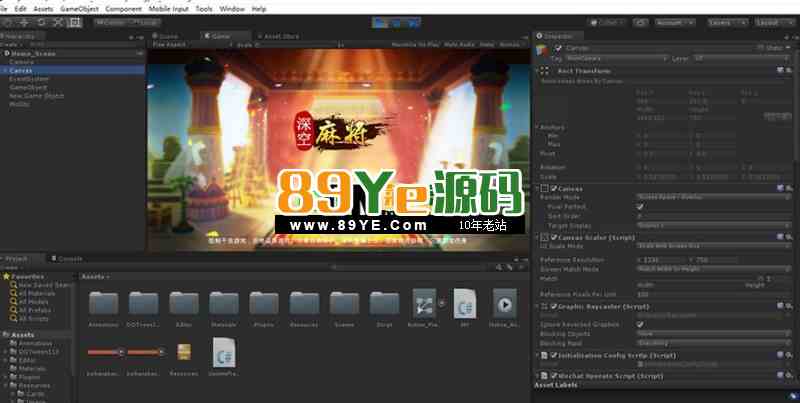Toggle the Canvas GameObject active checkbox
The width and height of the screenshot is (800, 403).
pyautogui.click(x=558, y=48)
